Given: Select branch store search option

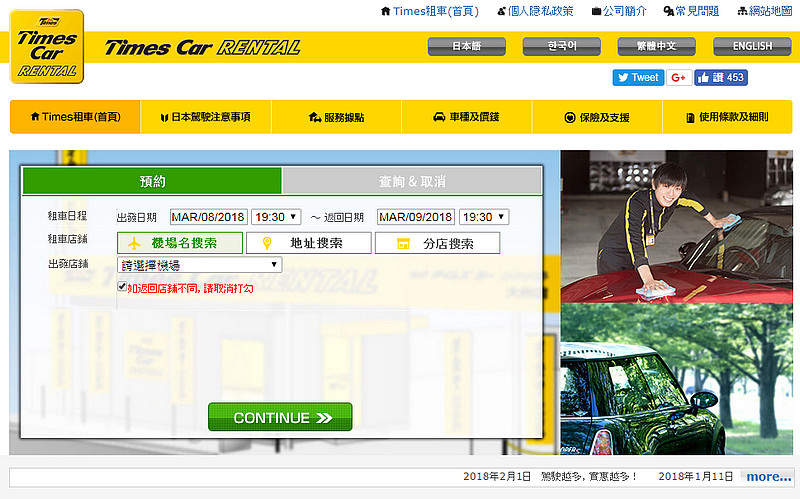Looking at the screenshot, I should point(437,243).
